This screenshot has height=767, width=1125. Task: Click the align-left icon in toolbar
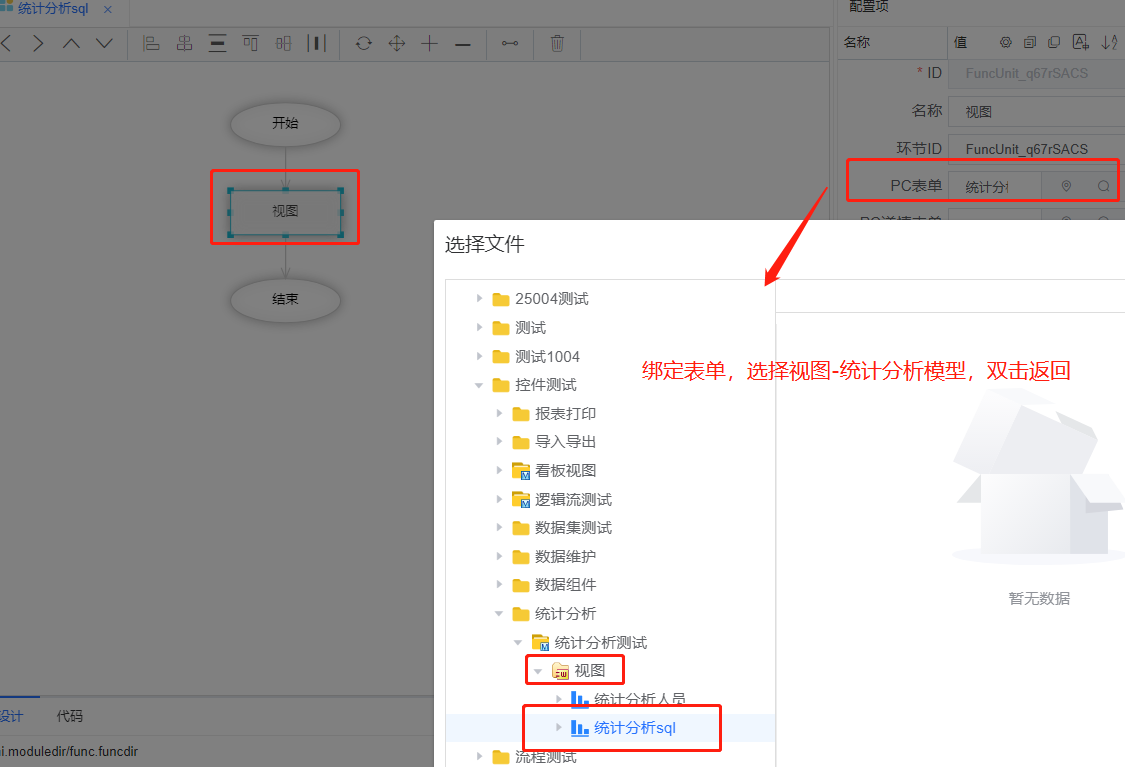(x=151, y=43)
